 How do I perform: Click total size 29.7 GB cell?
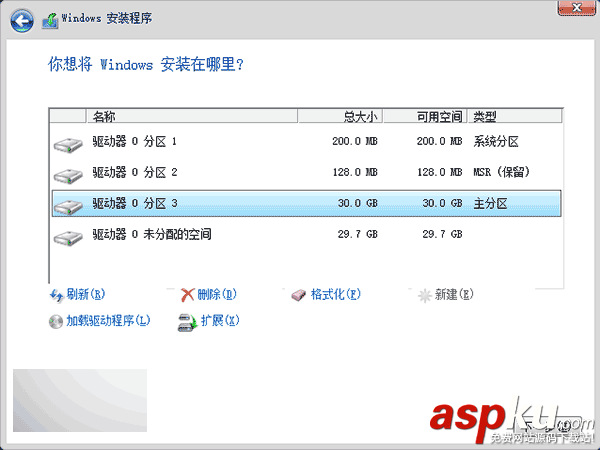tap(358, 234)
